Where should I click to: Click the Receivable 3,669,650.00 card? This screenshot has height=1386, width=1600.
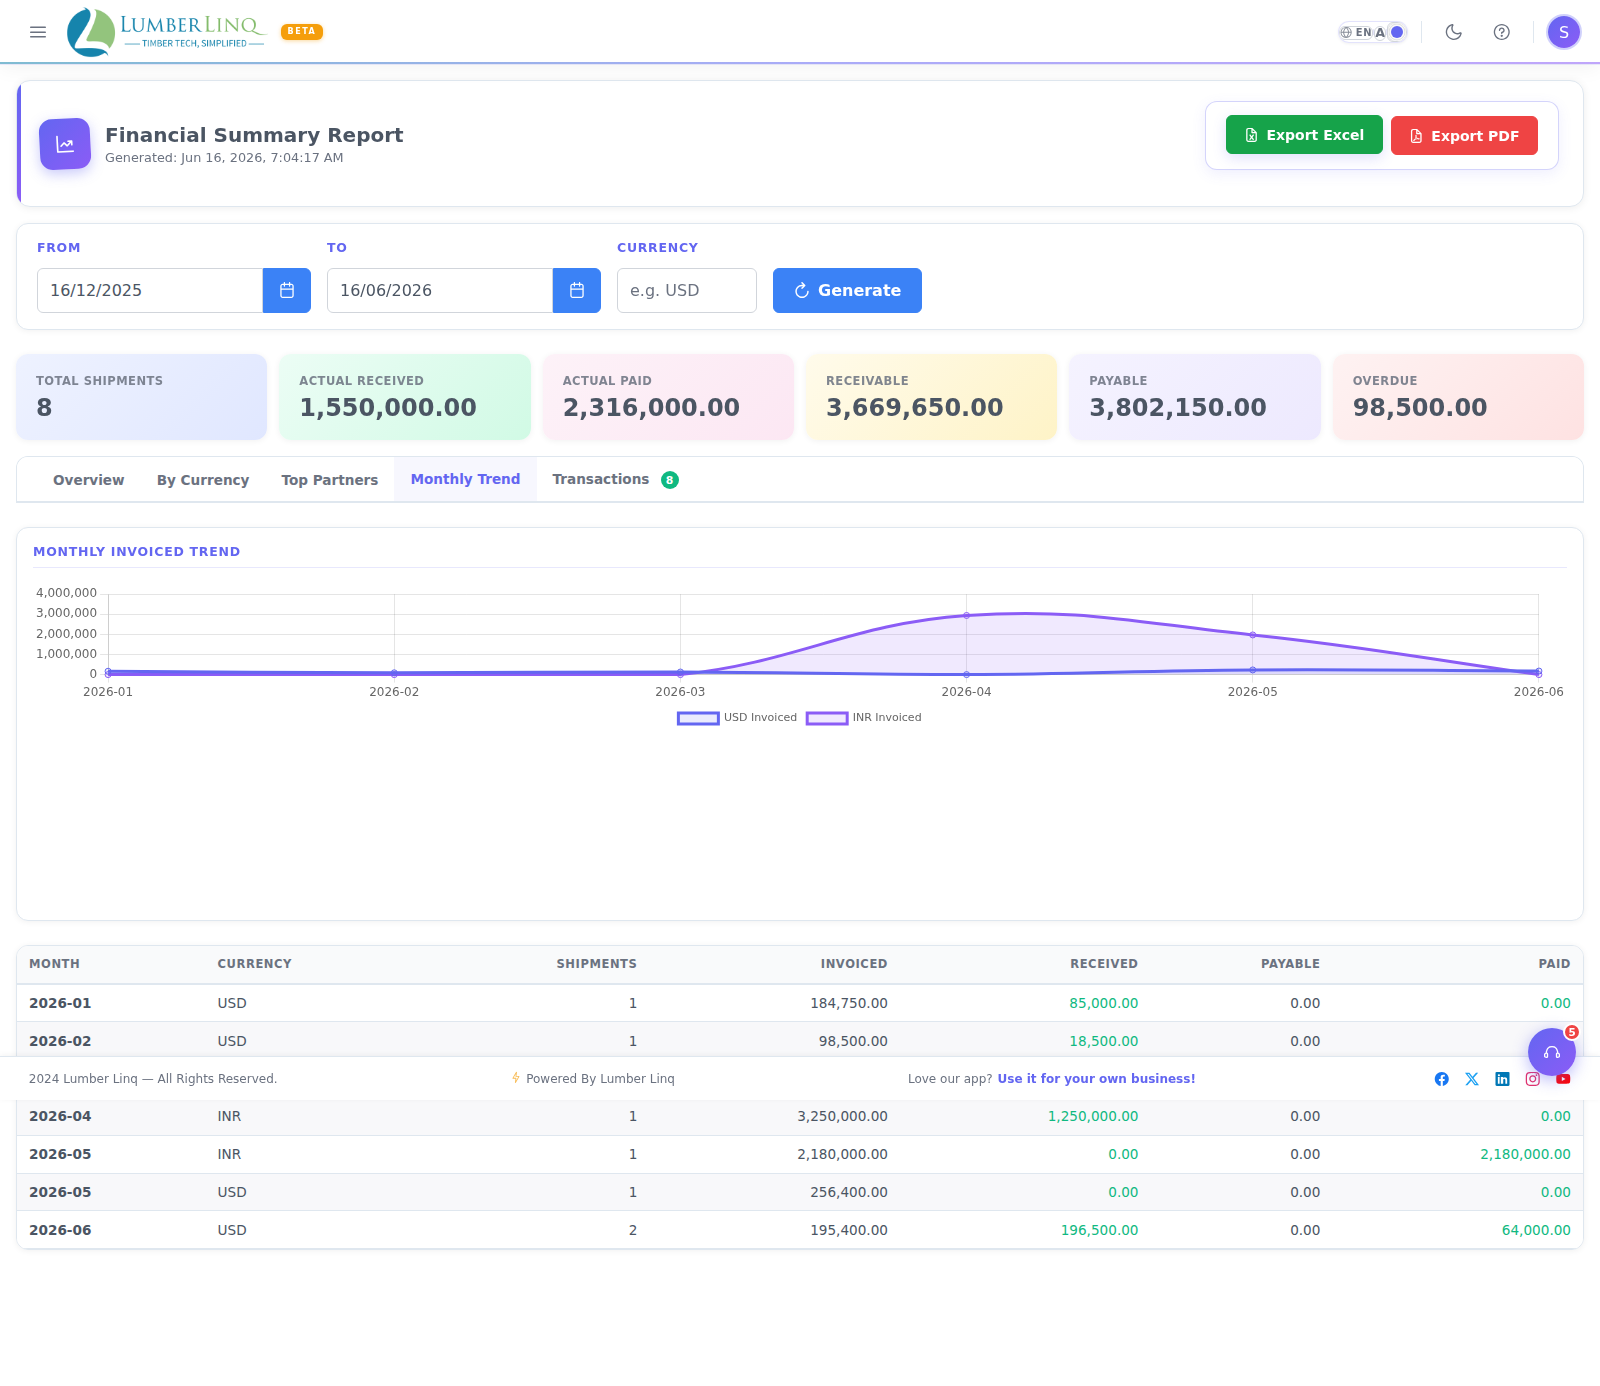pos(931,397)
